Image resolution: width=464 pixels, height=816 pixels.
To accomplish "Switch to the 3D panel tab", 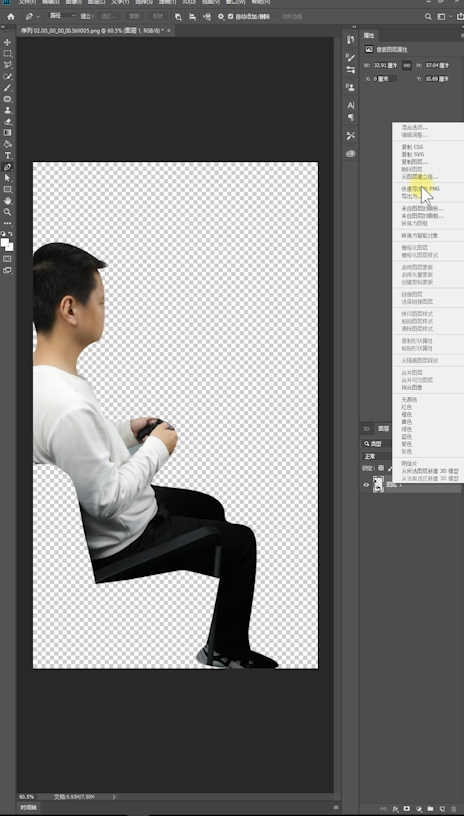I will [366, 429].
